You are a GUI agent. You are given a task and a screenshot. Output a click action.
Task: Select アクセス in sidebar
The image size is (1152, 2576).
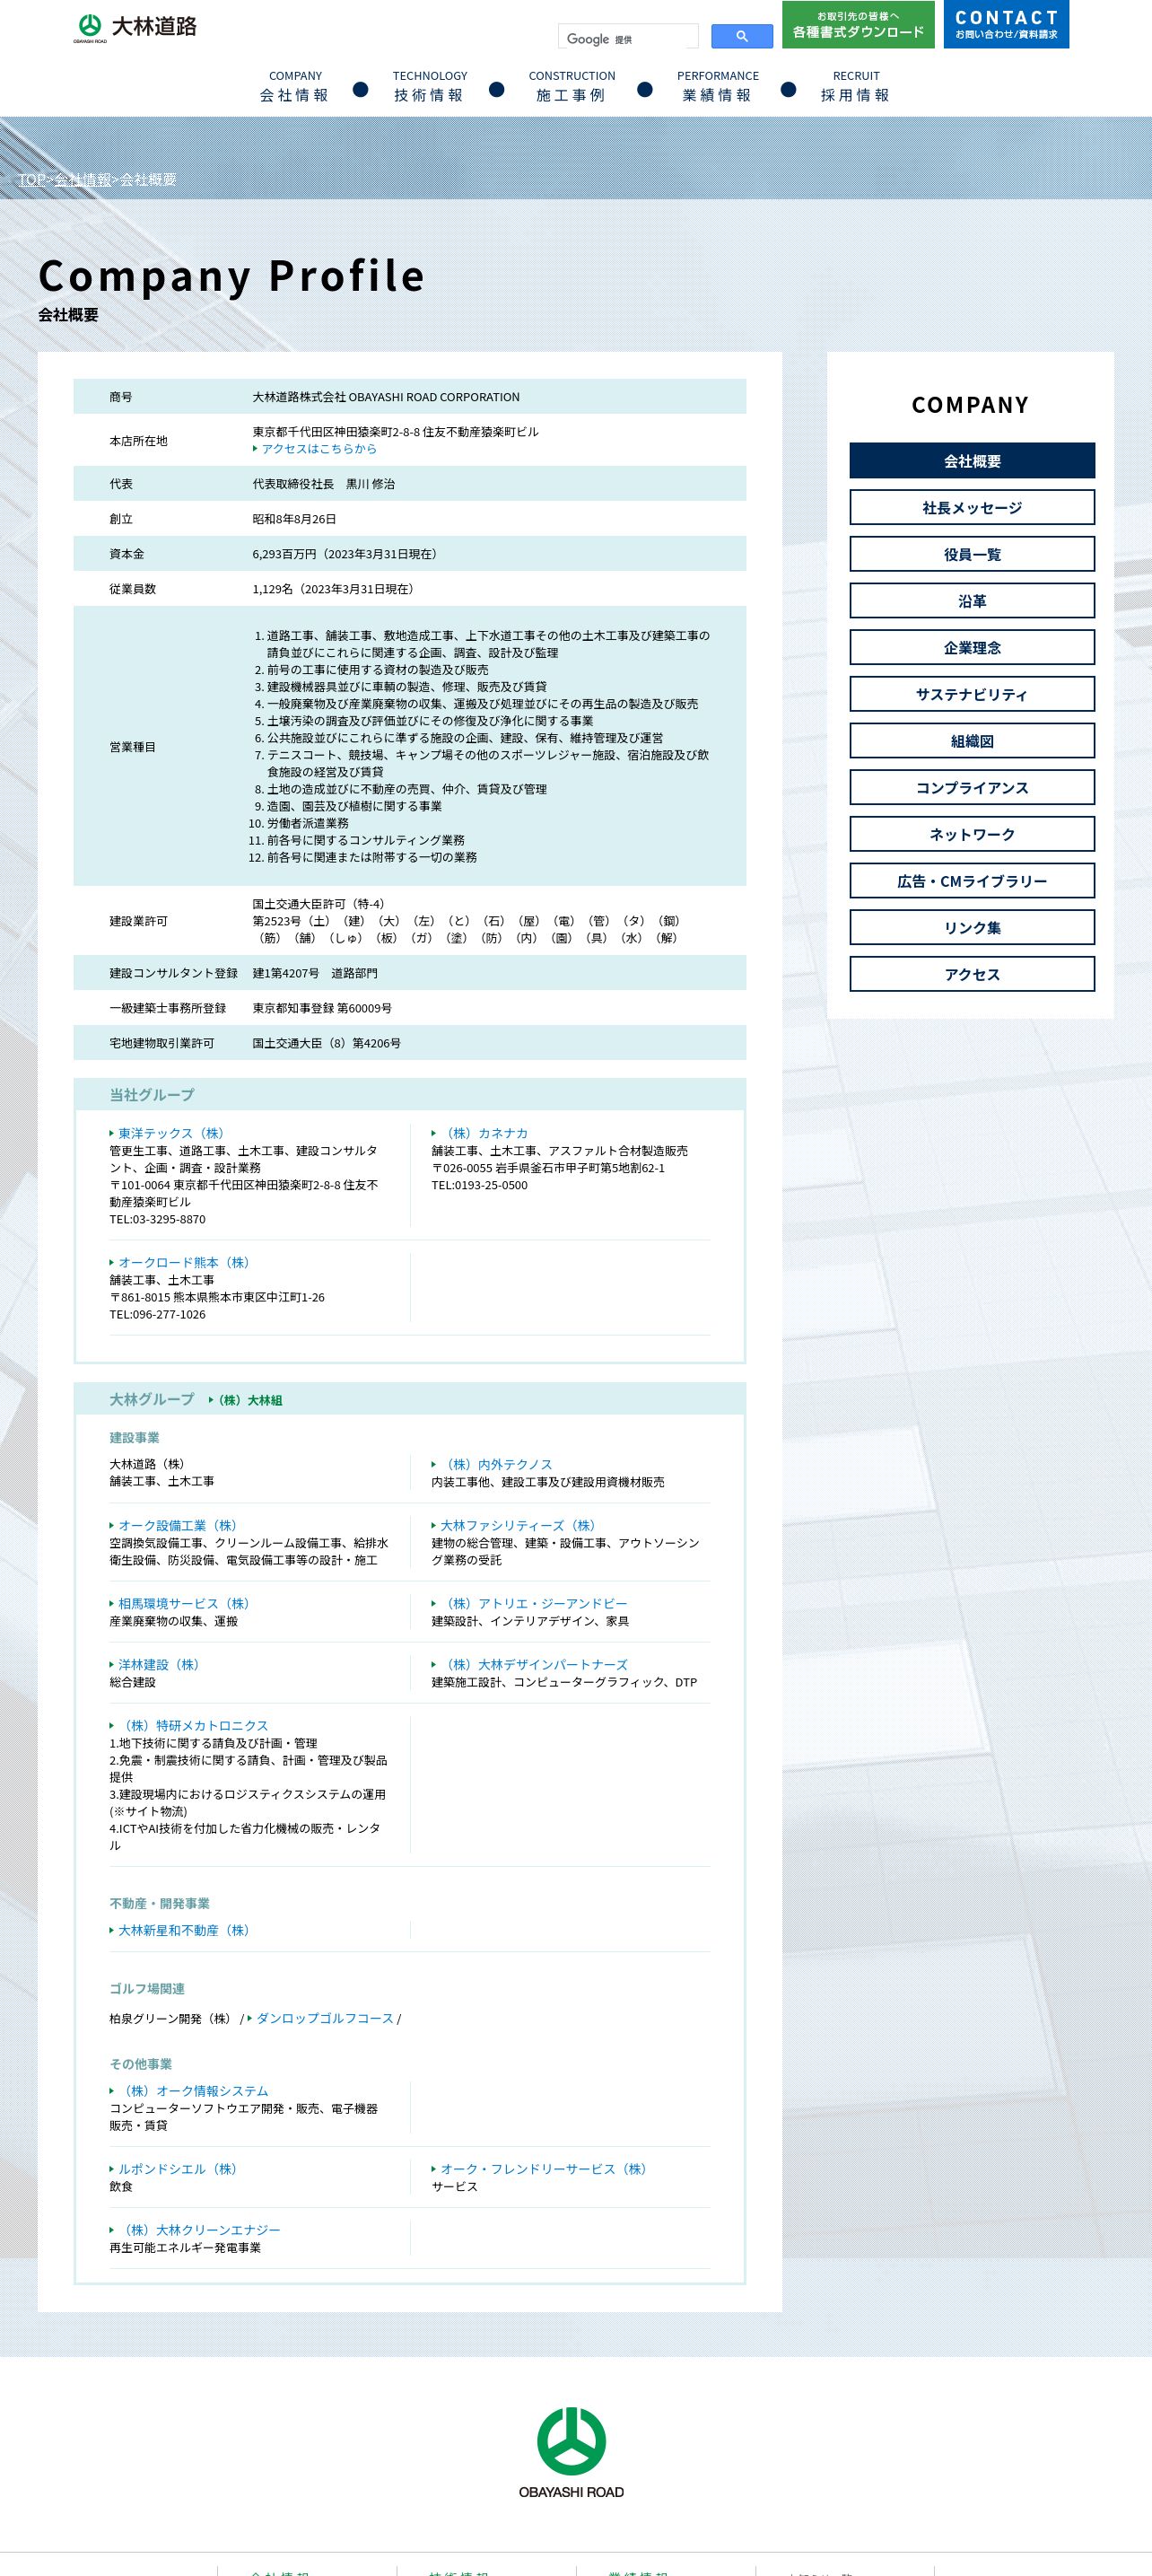(x=972, y=974)
